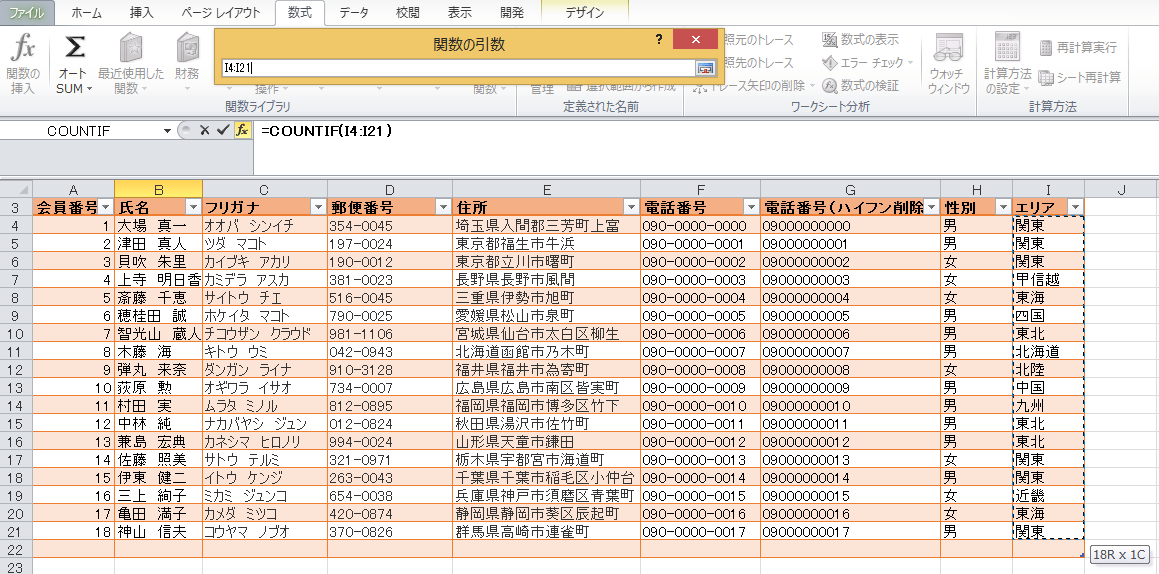1159x574 pixels.
Task: Click phone cell 090-0000-0009
Action: [x=700, y=387]
